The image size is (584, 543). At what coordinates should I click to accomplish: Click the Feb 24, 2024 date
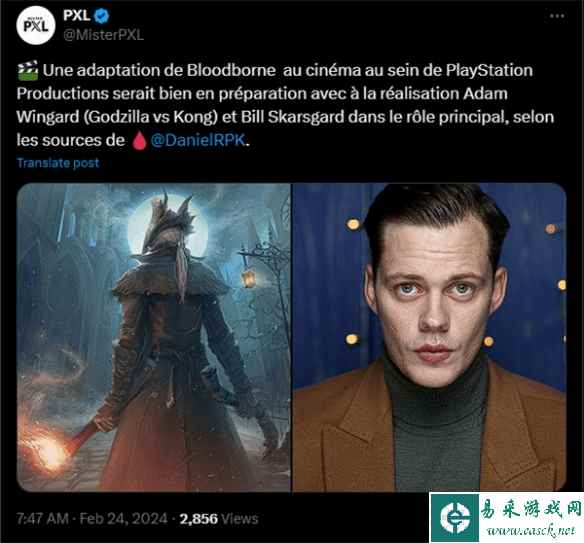(124, 518)
